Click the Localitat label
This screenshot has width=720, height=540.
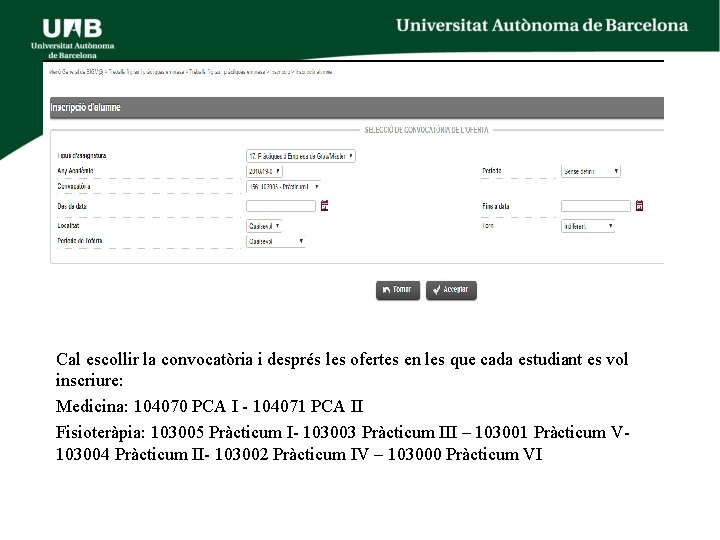[x=68, y=225]
